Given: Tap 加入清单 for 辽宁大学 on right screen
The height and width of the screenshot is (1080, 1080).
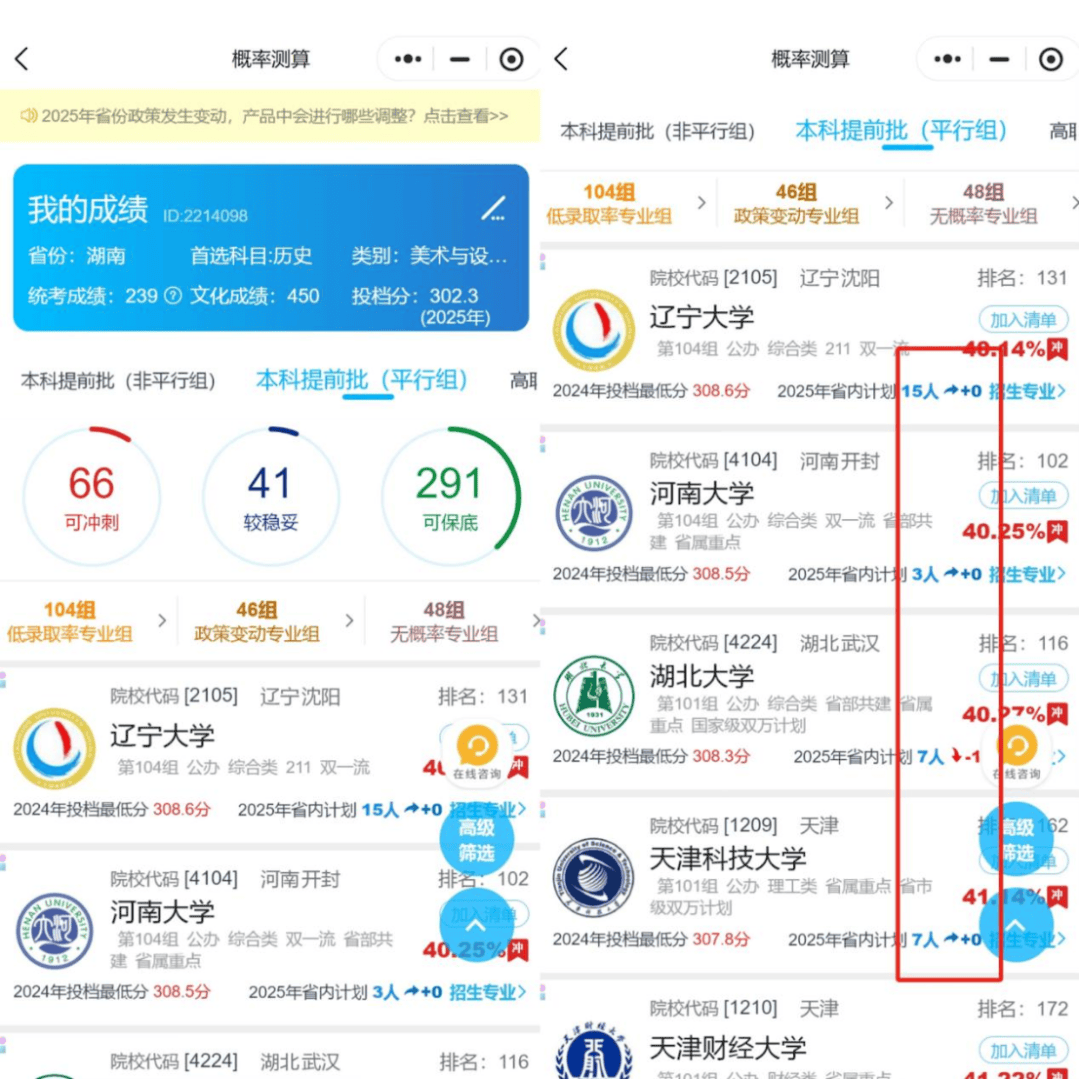Looking at the screenshot, I should click(1023, 320).
